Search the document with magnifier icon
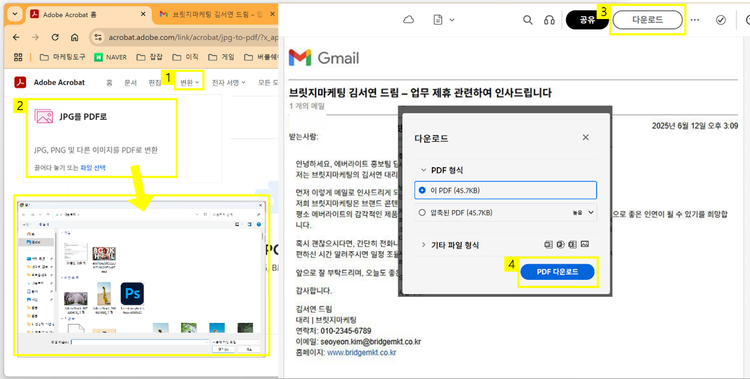 click(x=528, y=20)
